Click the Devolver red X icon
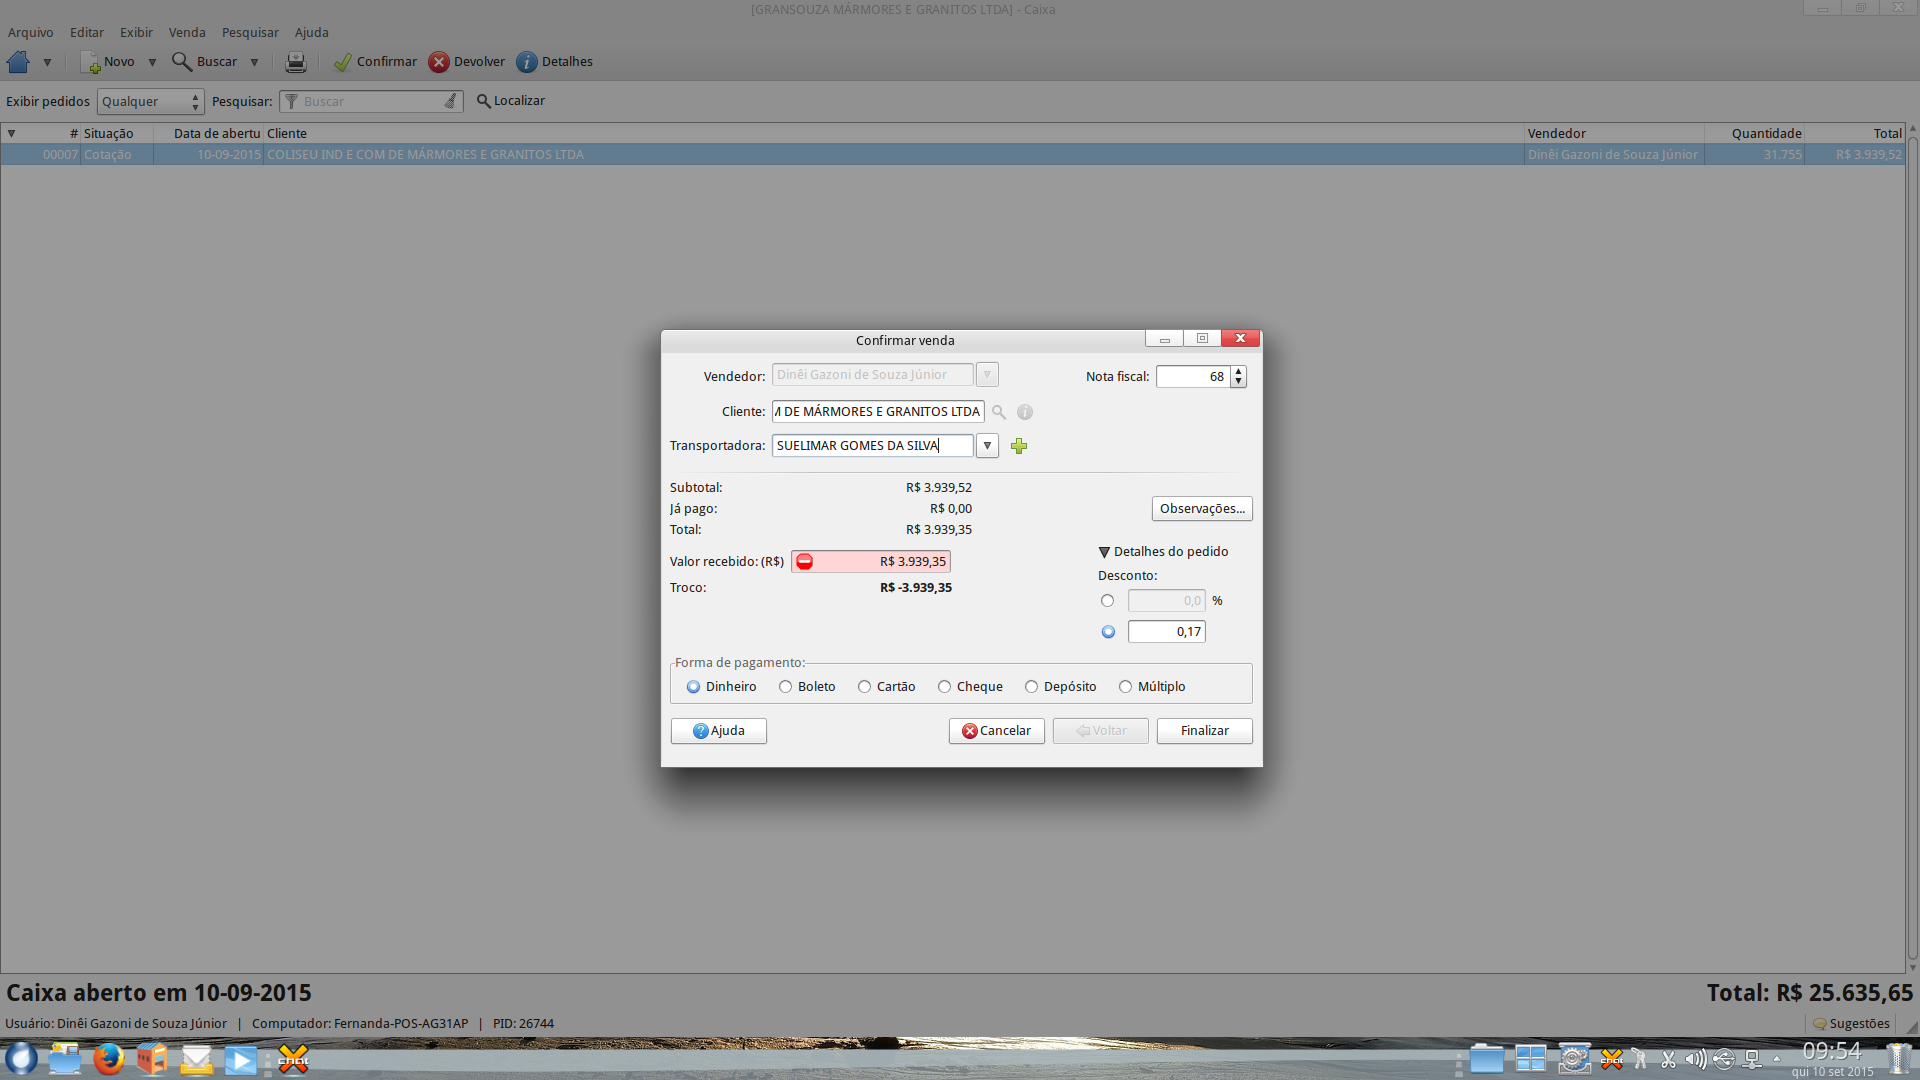1920x1080 pixels. coord(439,62)
